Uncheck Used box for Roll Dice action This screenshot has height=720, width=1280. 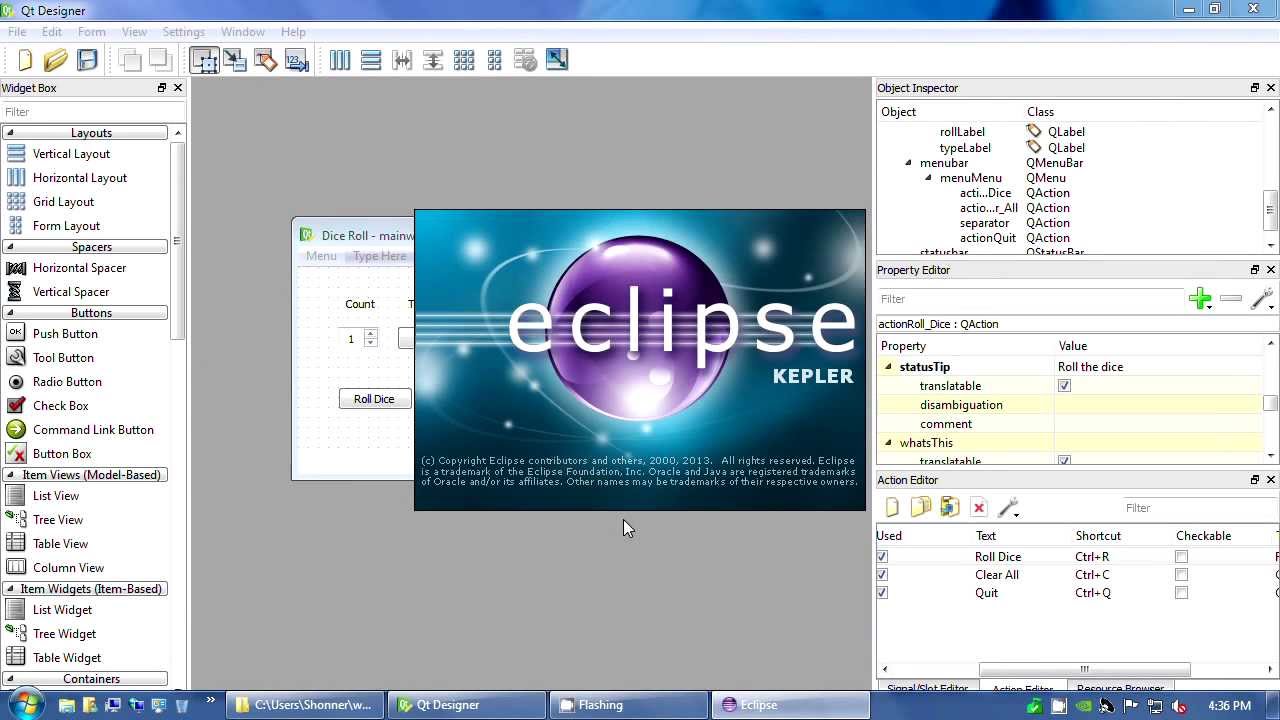882,557
